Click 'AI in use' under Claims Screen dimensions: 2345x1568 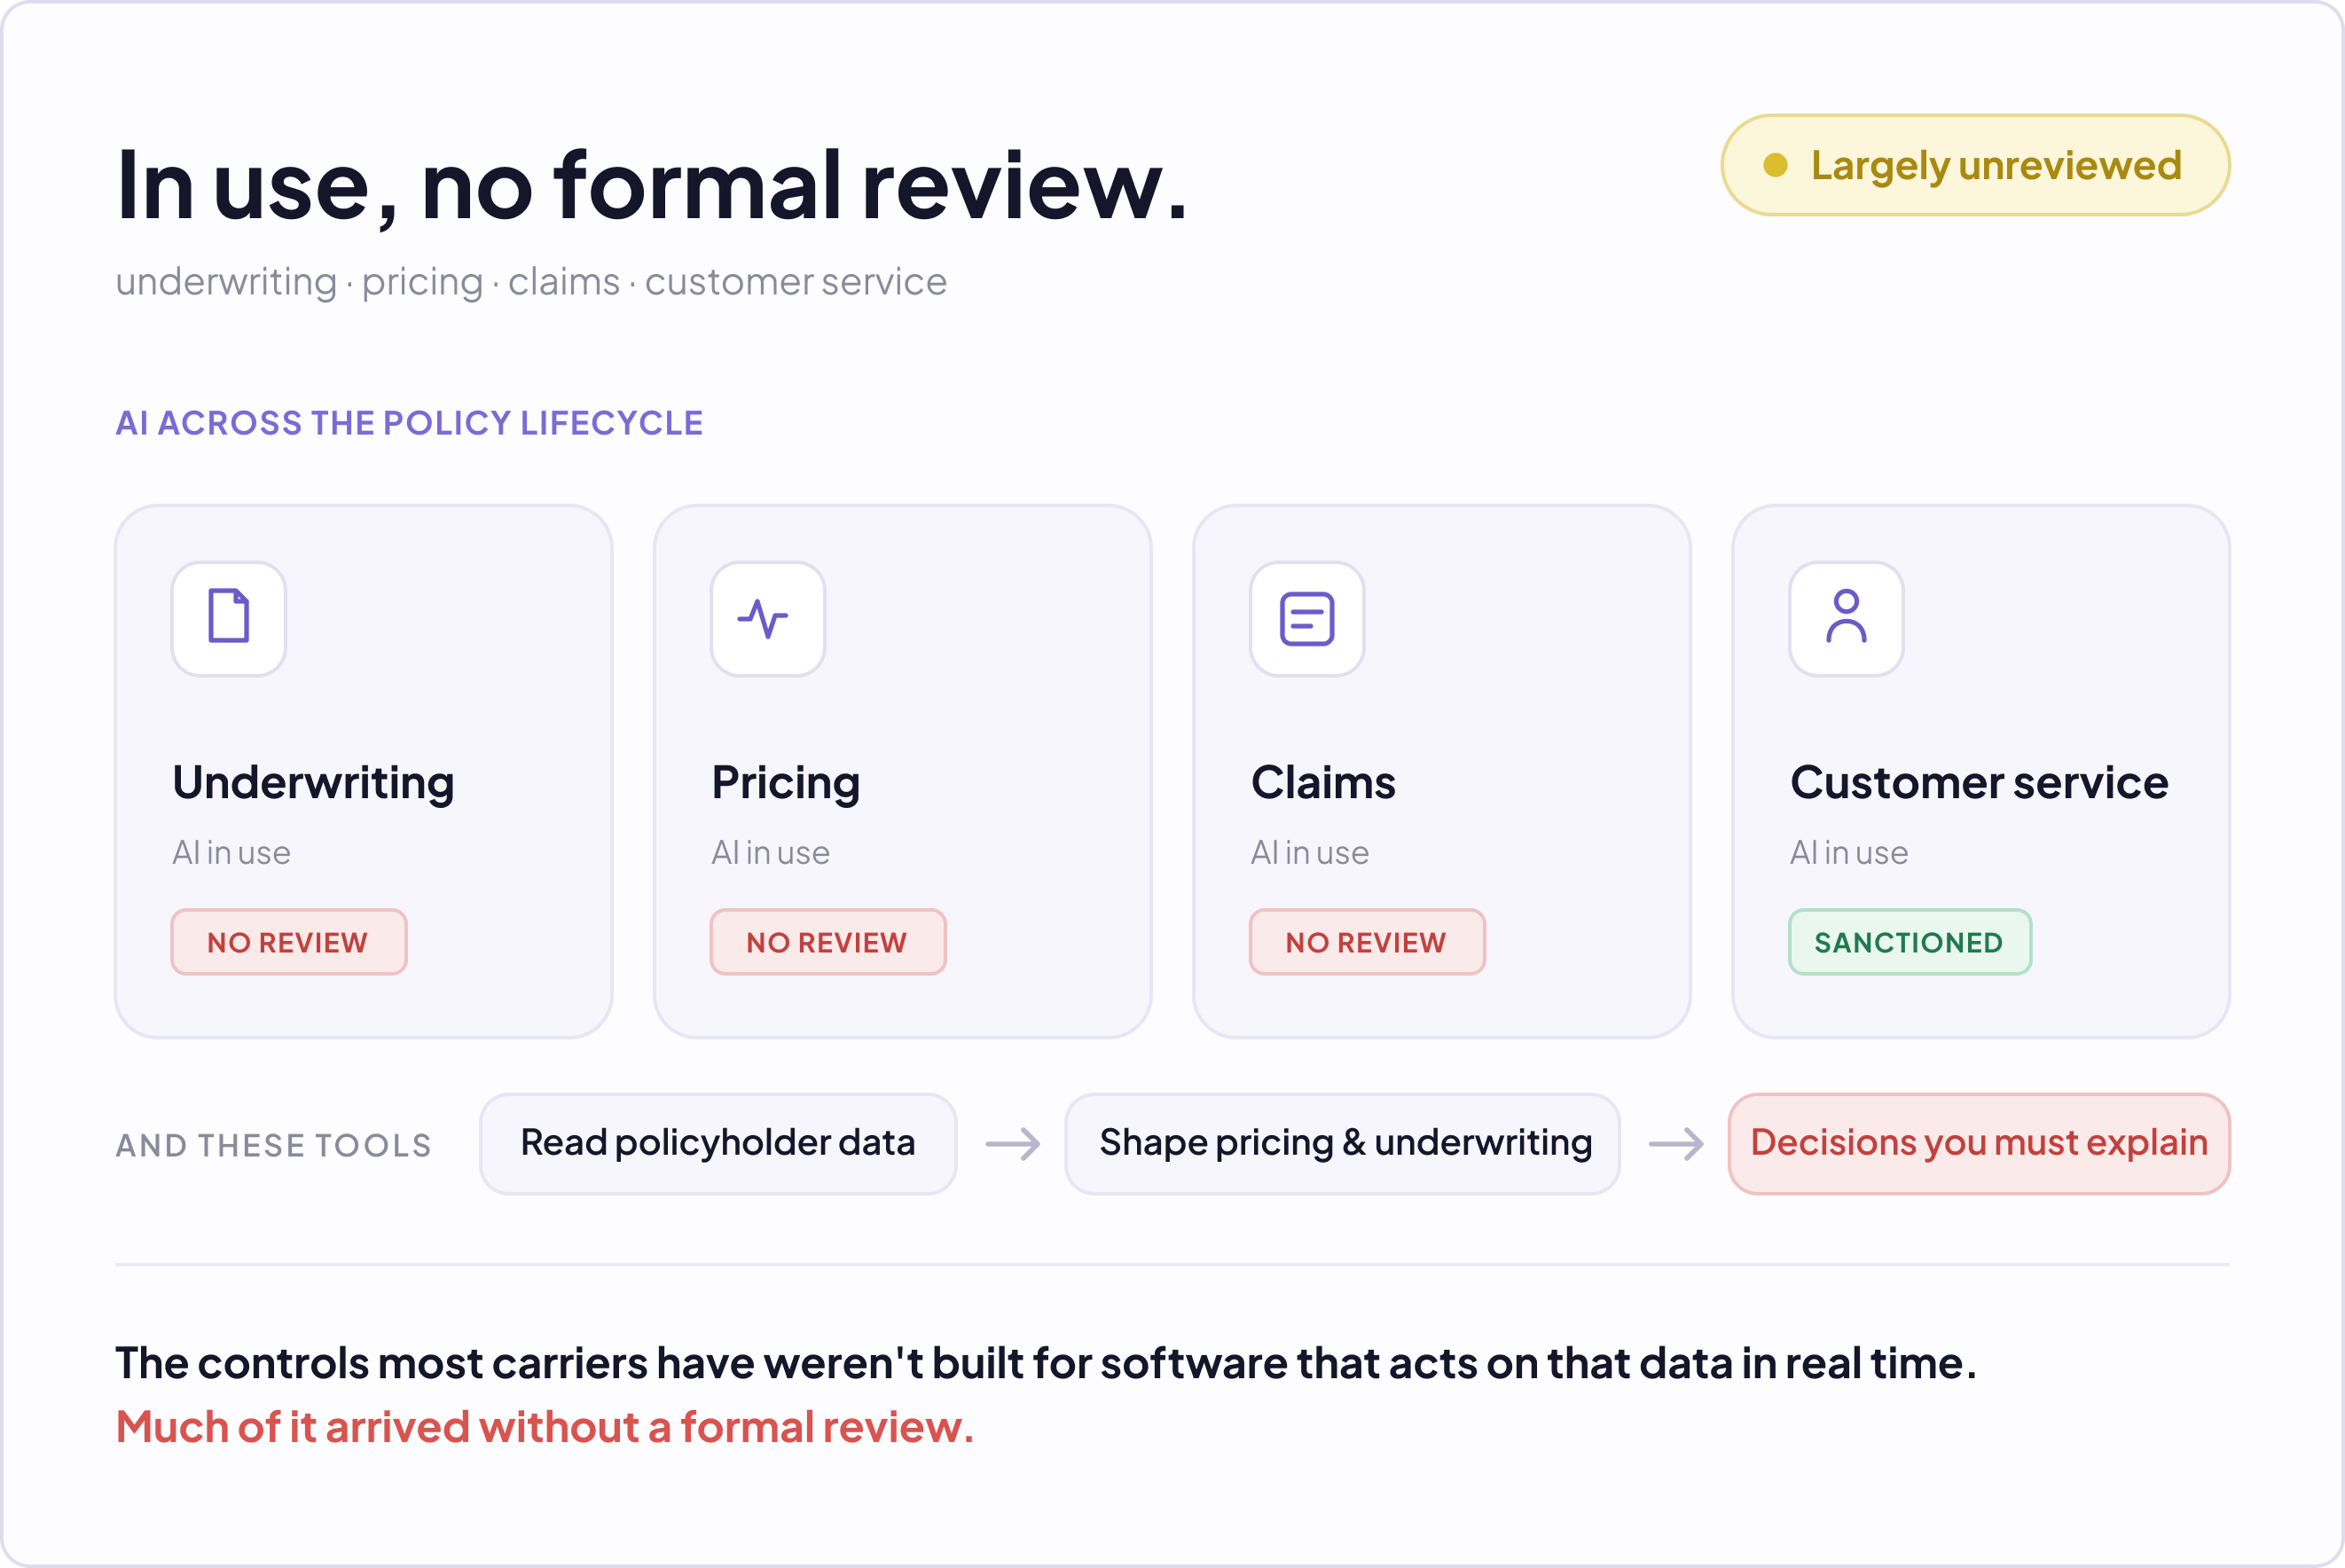click(x=1310, y=853)
